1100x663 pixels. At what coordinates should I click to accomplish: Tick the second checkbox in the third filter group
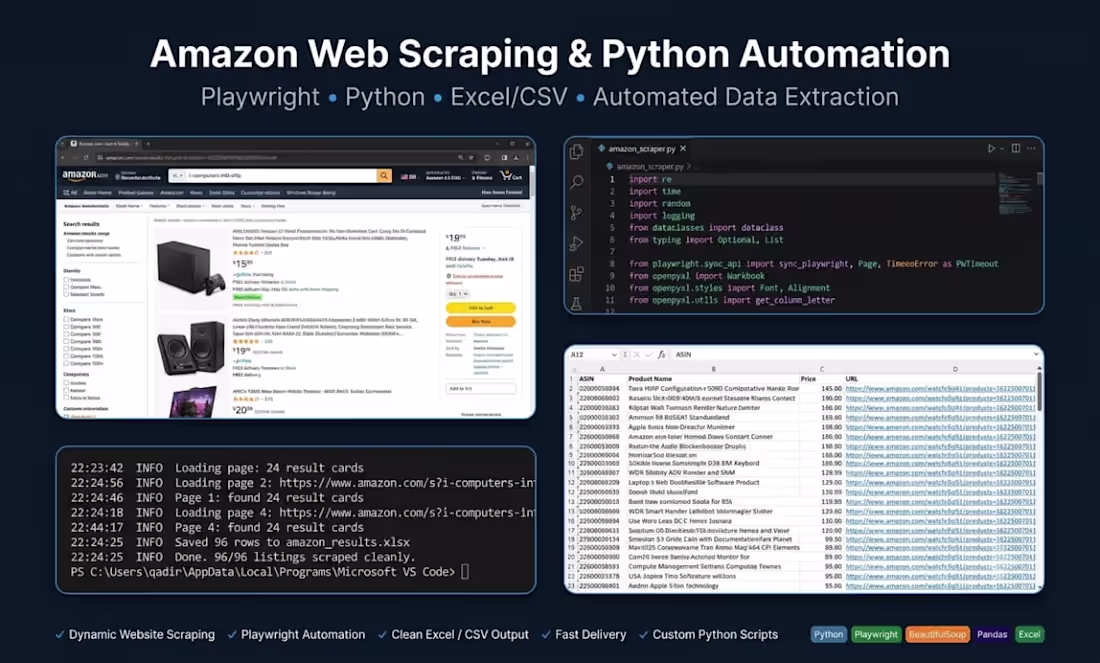pos(67,390)
